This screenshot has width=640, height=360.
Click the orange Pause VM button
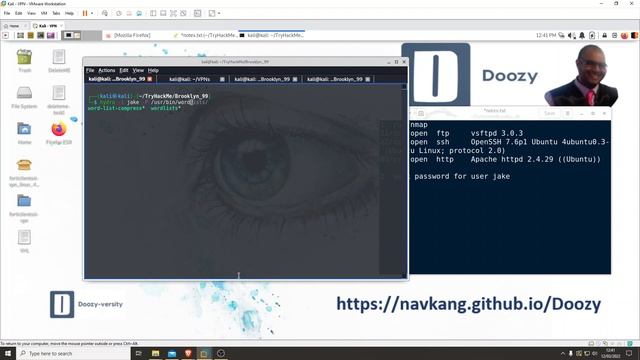tap(85, 13)
